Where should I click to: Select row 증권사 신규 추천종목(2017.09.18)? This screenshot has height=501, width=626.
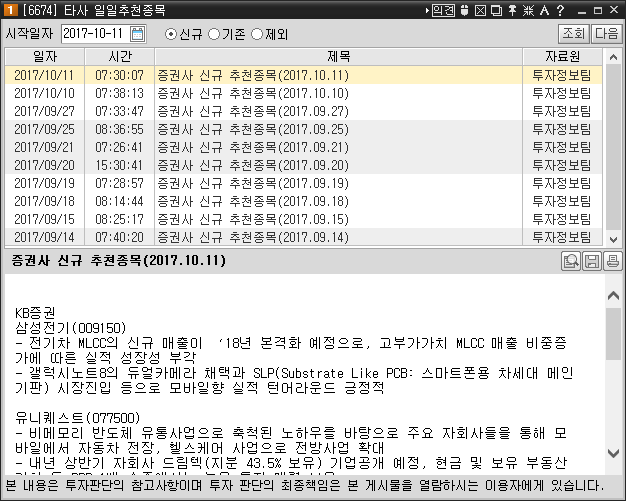point(303,201)
